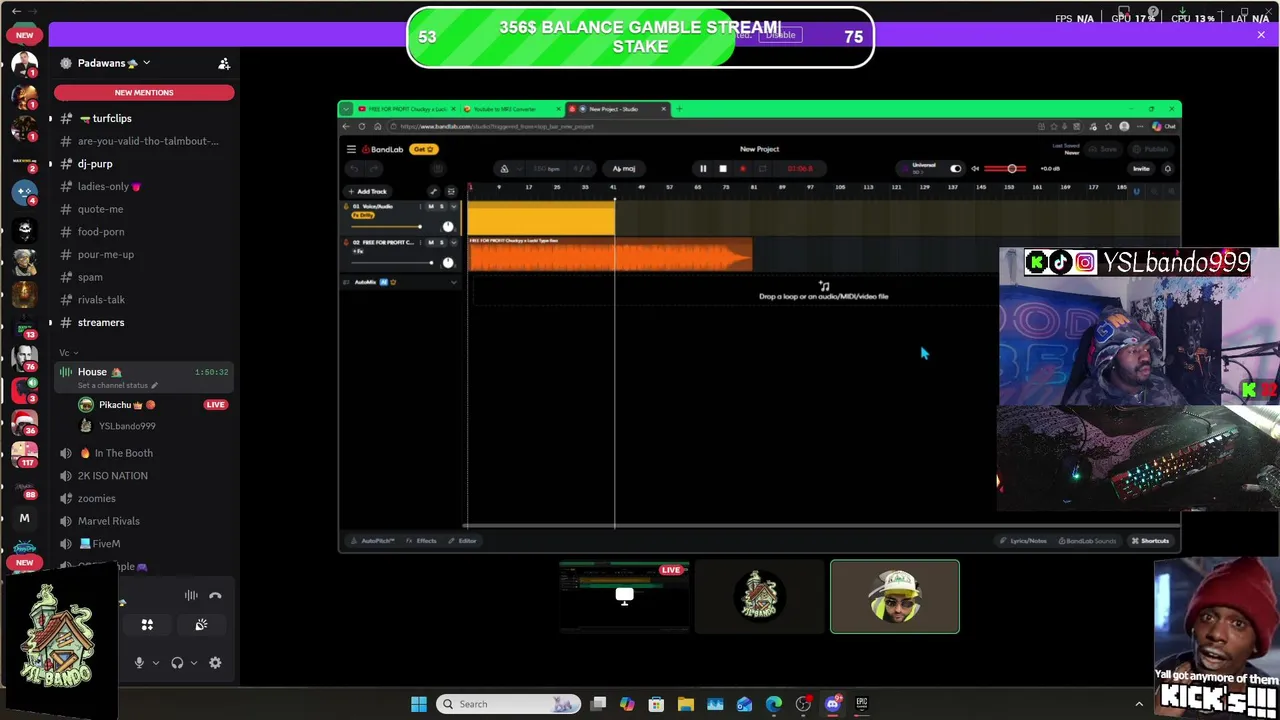Pause playback in BandLab transport
The height and width of the screenshot is (720, 1280).
pos(703,169)
